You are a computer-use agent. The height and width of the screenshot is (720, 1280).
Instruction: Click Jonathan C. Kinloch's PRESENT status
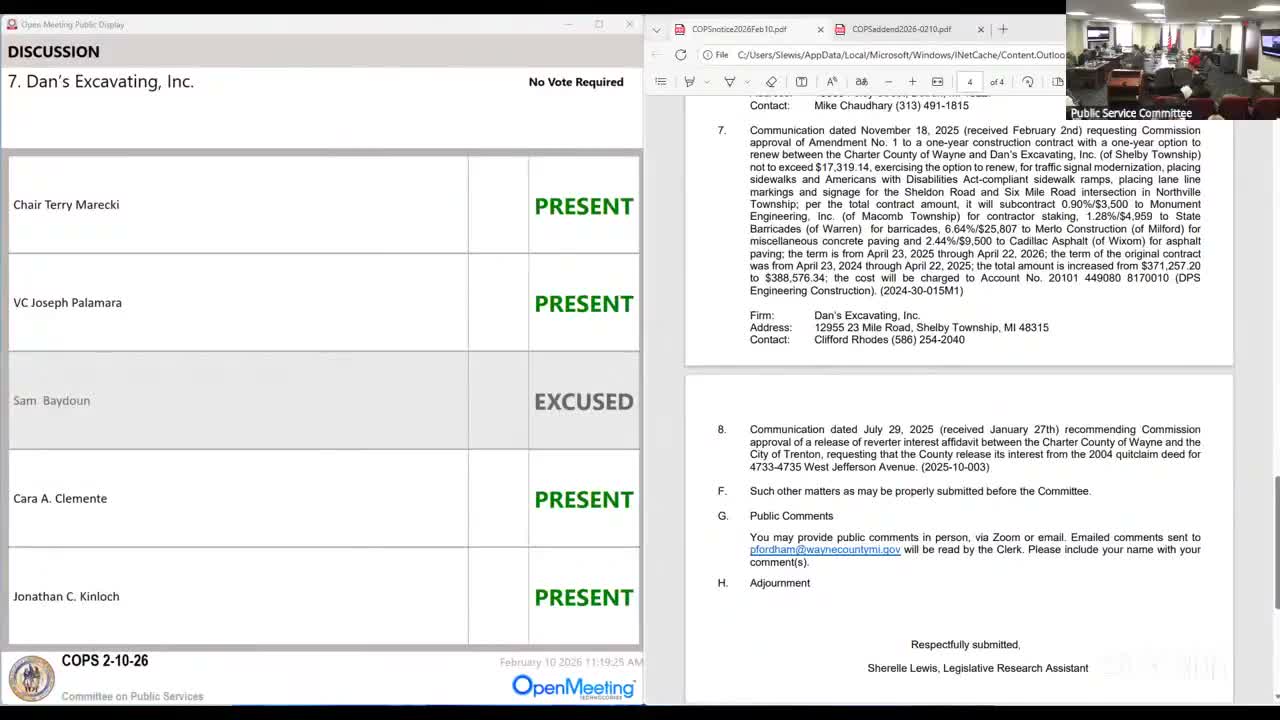click(x=584, y=598)
